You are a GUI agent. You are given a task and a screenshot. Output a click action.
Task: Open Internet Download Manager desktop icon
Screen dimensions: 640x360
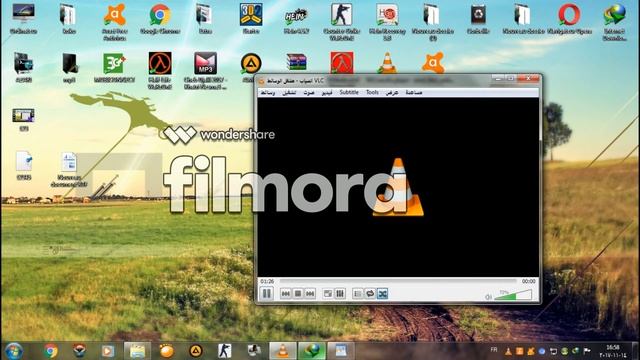point(615,22)
